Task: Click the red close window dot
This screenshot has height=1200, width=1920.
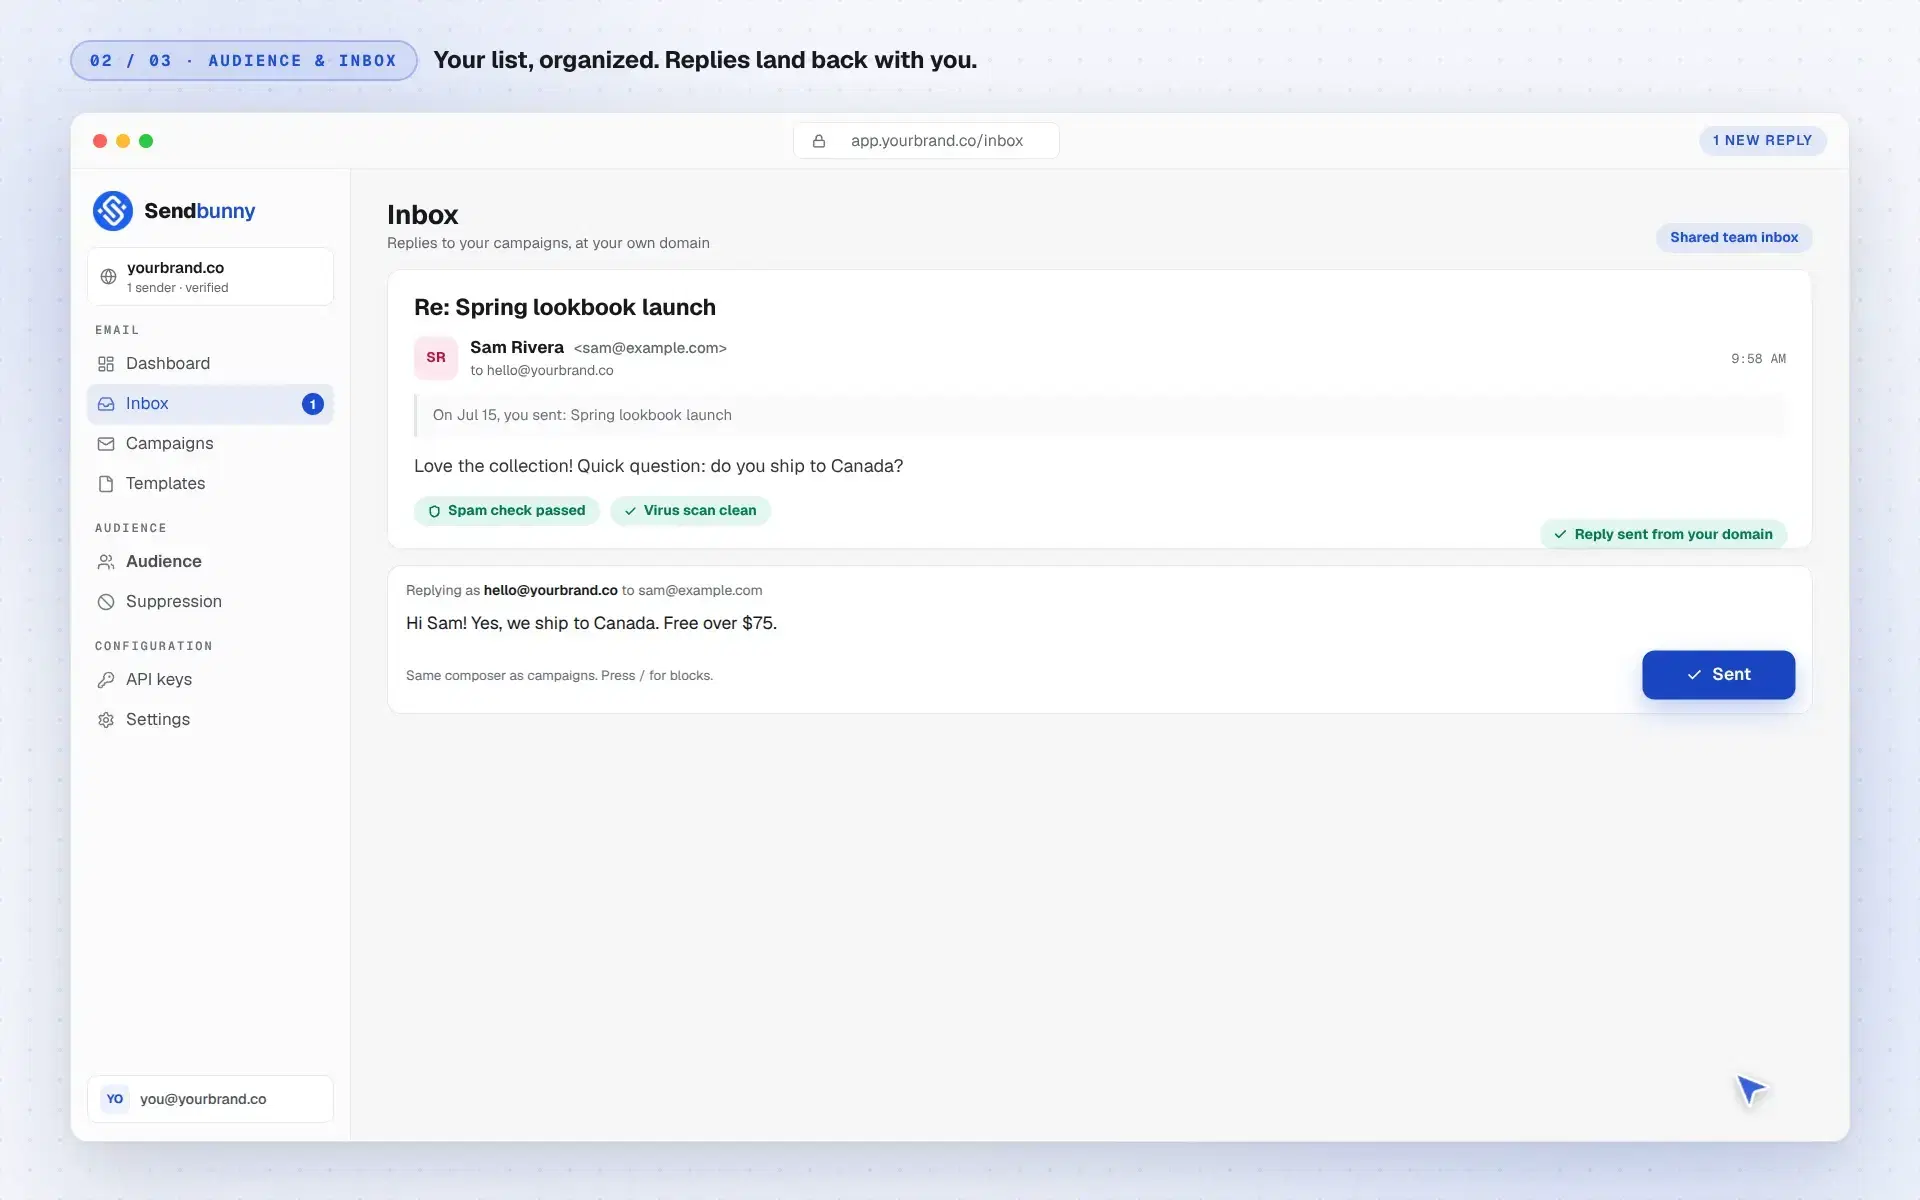Action: 100,141
